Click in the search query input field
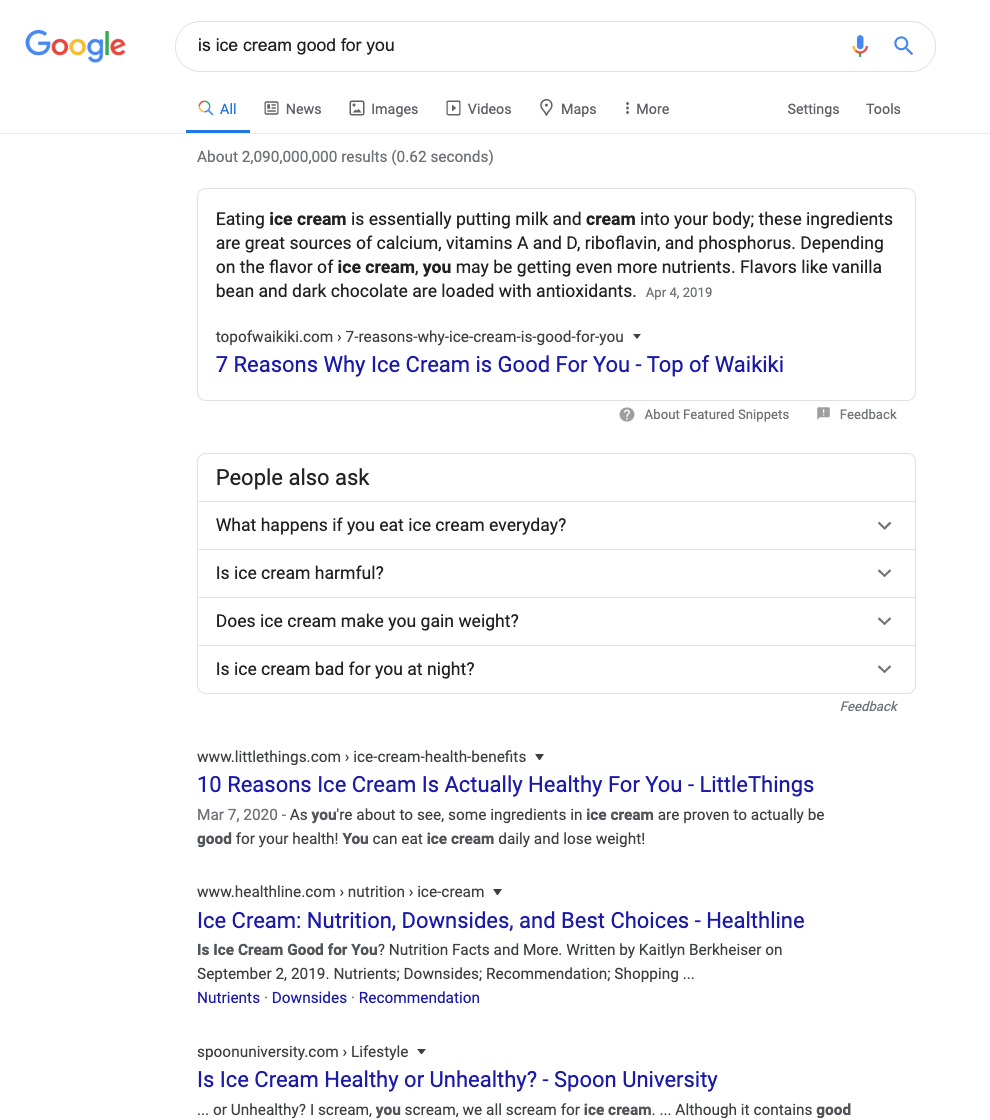The width and height of the screenshot is (990, 1120). 500,46
